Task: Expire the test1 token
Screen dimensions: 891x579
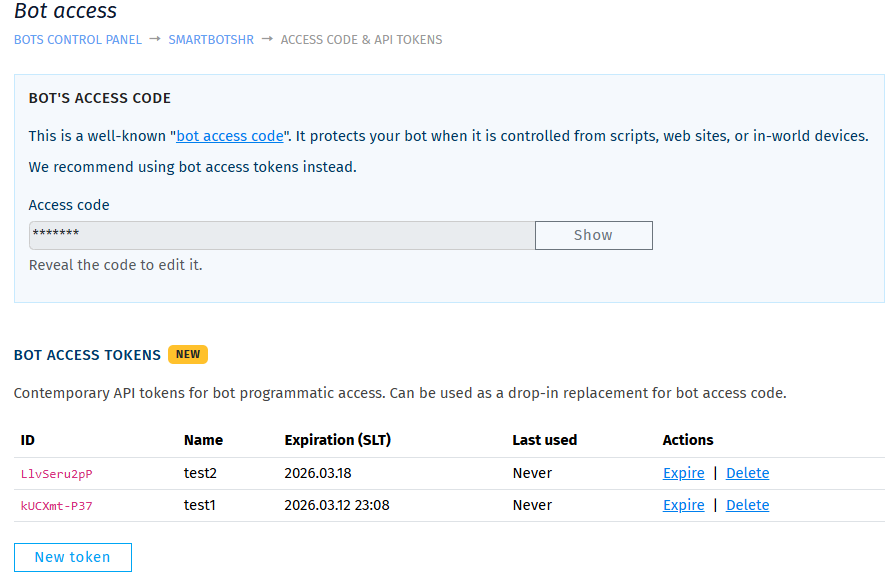Action: (683, 505)
